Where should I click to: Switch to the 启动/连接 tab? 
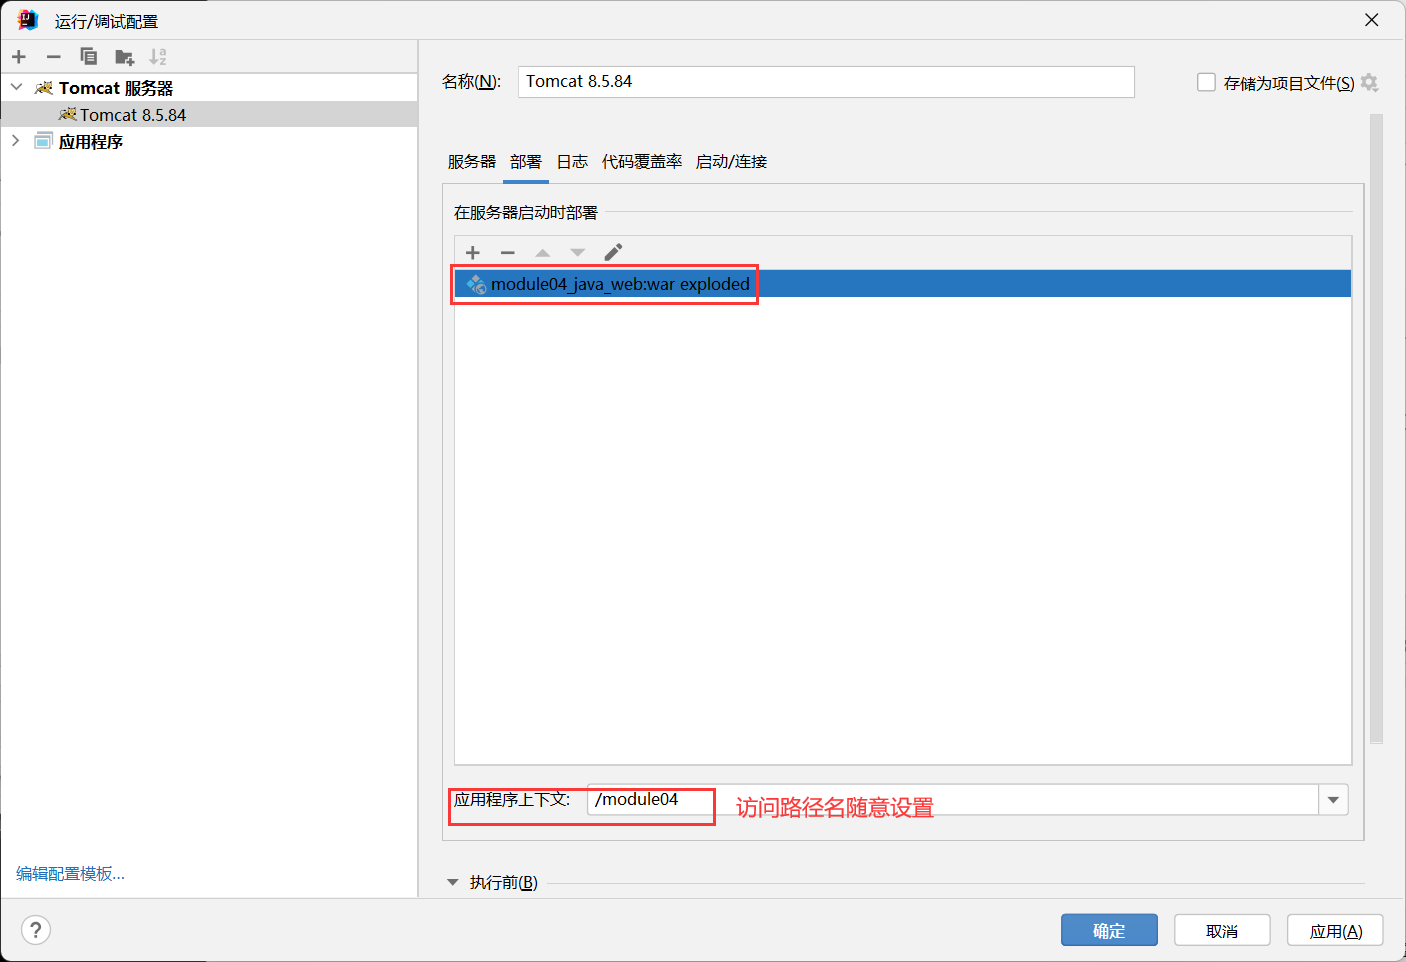pos(732,162)
